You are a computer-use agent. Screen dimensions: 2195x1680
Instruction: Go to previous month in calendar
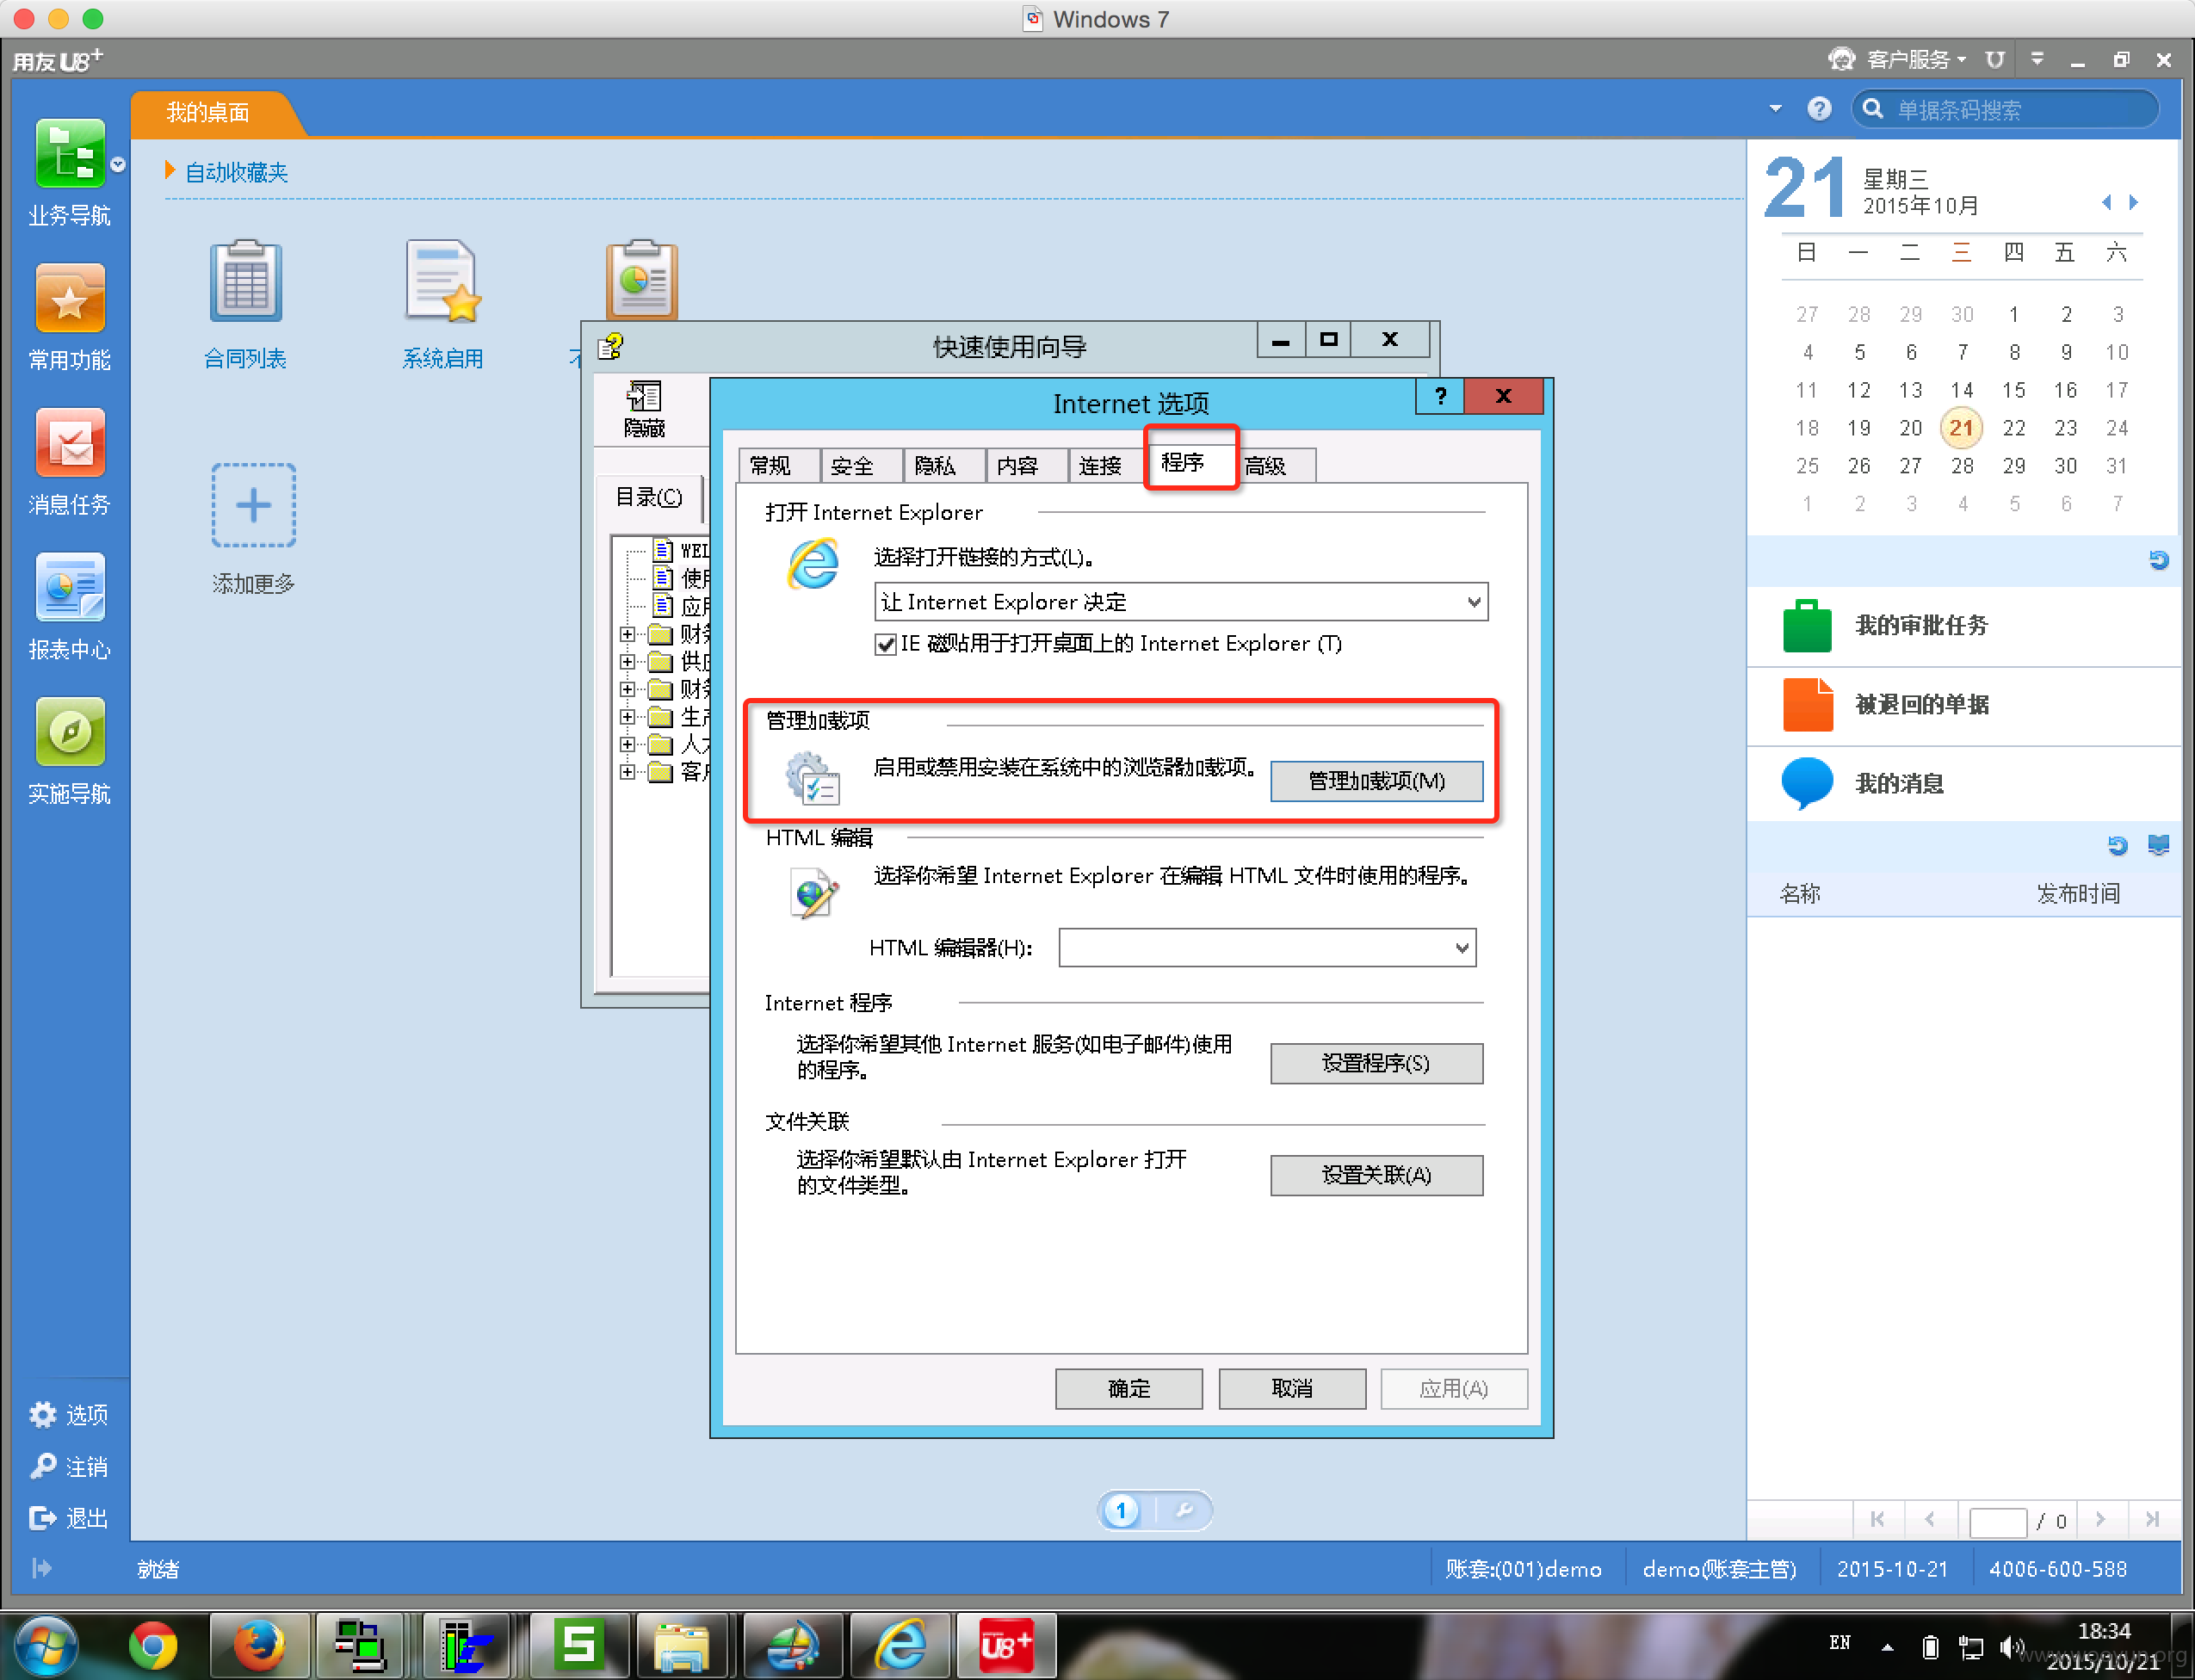(x=2106, y=202)
